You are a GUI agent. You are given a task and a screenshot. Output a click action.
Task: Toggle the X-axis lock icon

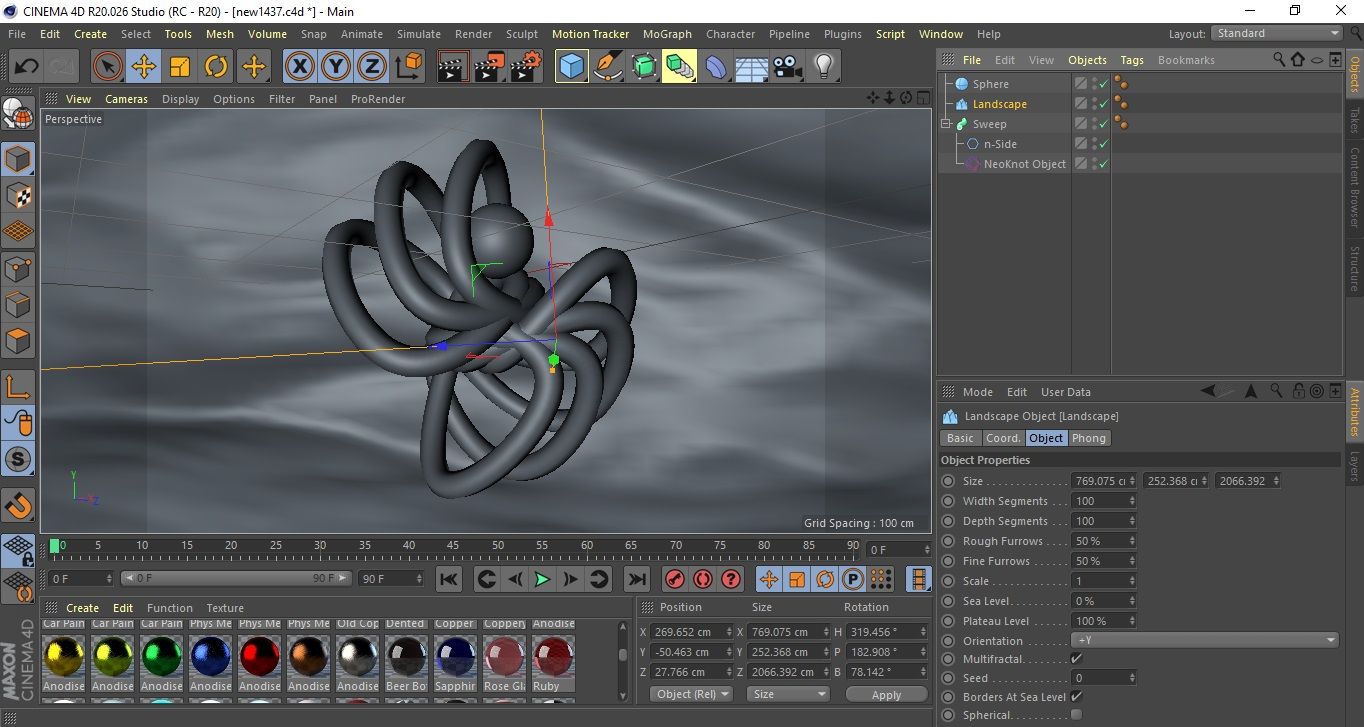299,67
